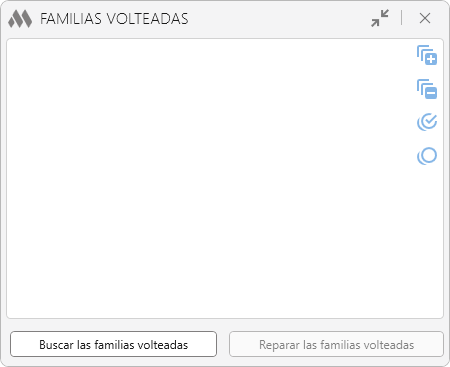The height and width of the screenshot is (367, 450).
Task: Click the collapse all groups icon
Action: pos(427,89)
